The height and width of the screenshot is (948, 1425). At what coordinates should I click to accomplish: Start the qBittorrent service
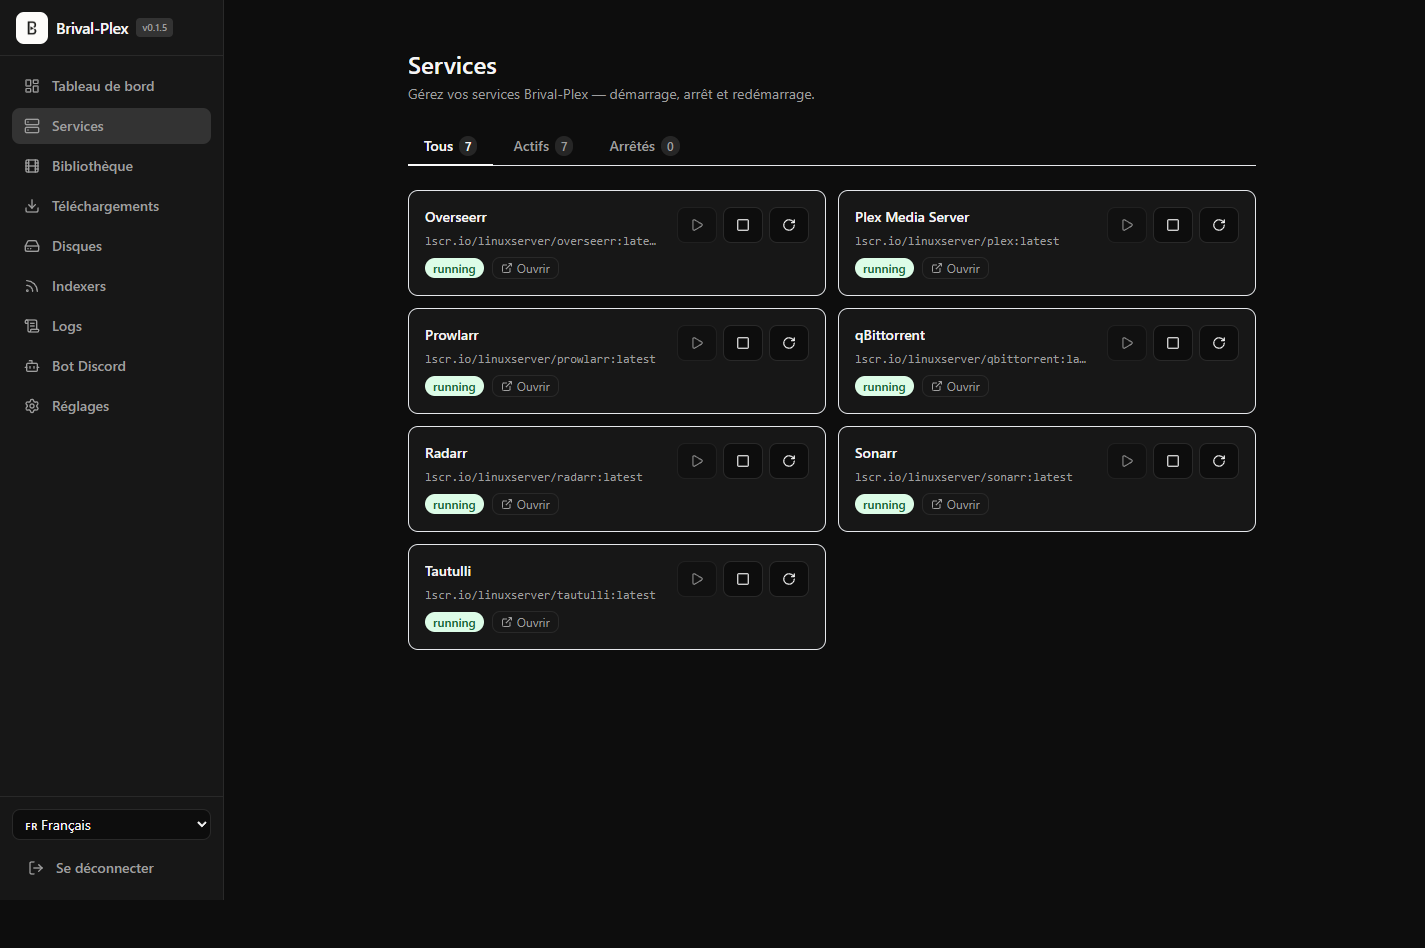pyautogui.click(x=1127, y=343)
